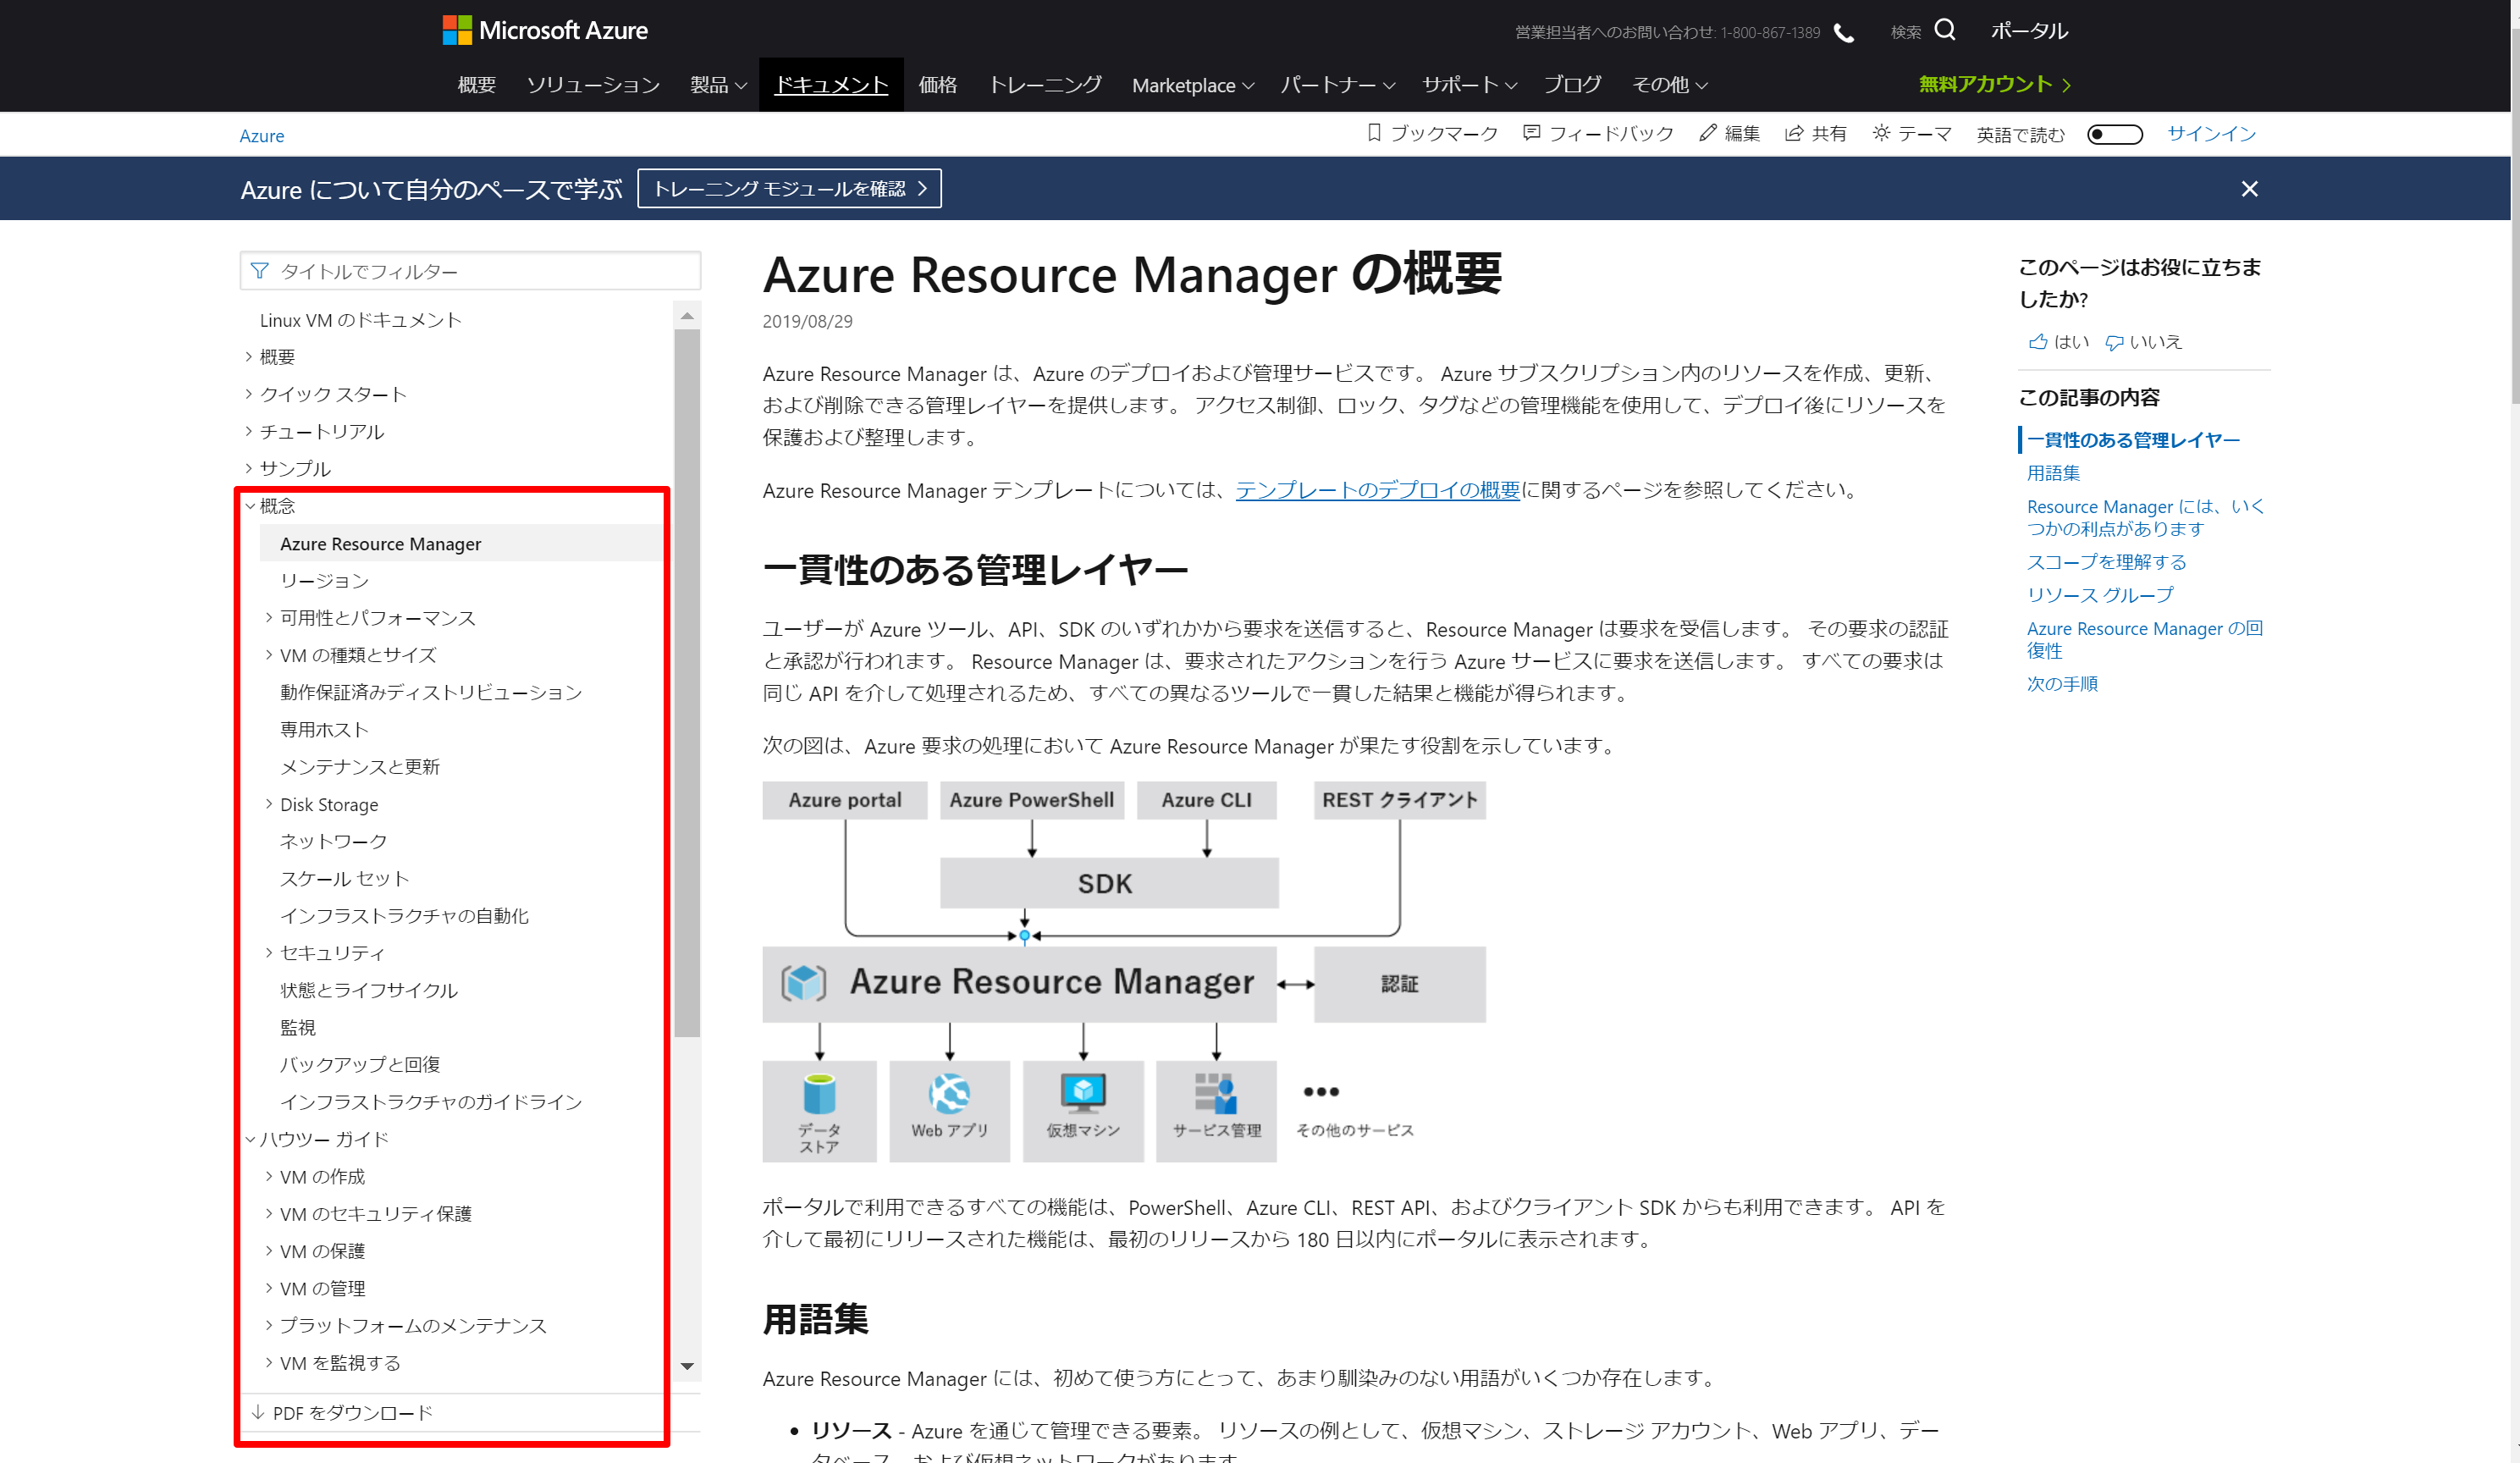Click the share icon
This screenshot has height=1463, width=2520.
coord(1794,133)
